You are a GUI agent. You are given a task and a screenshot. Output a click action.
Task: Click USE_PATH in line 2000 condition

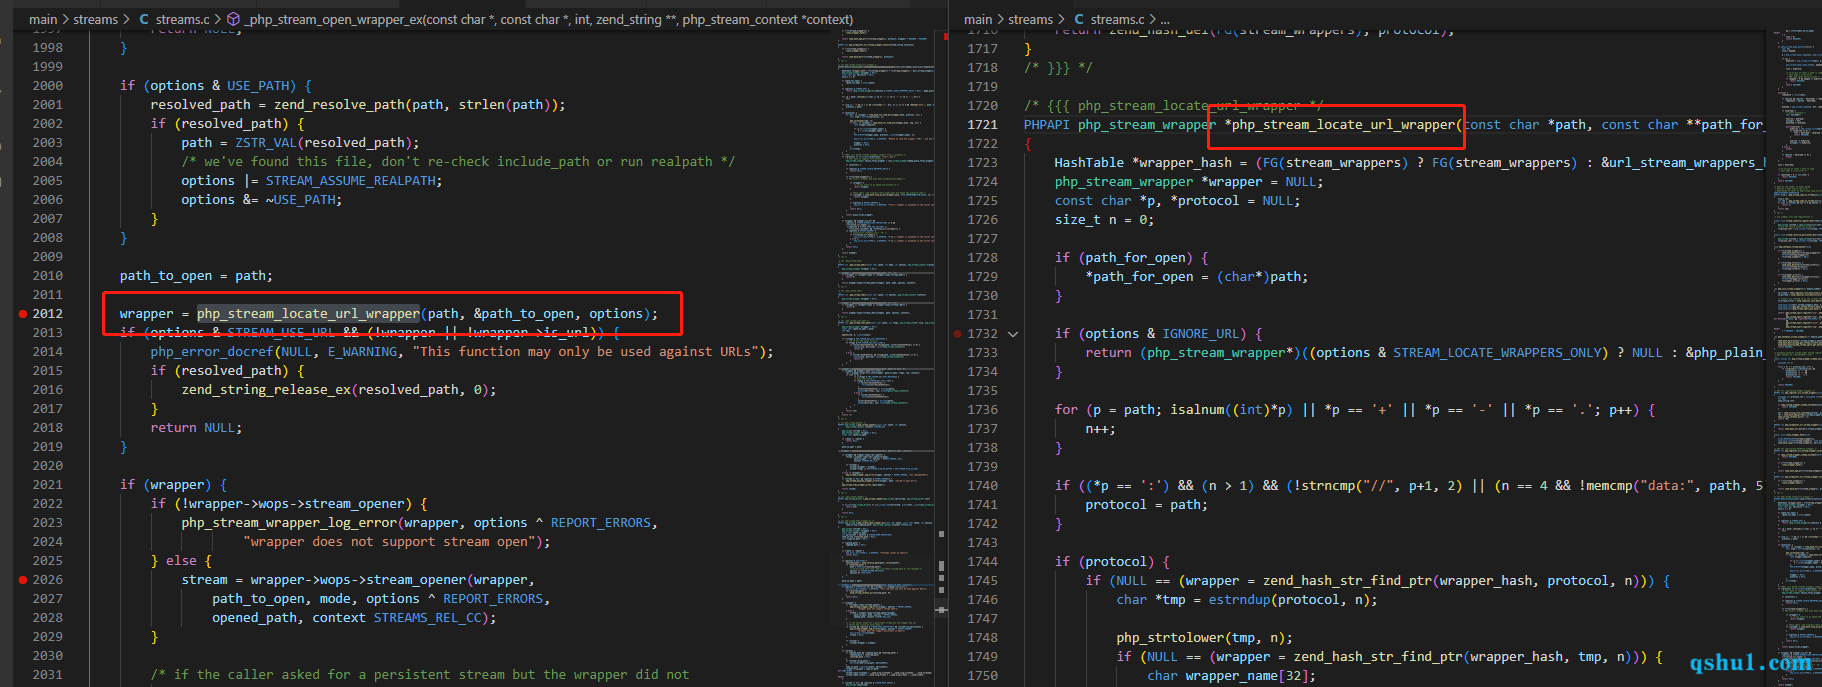[258, 85]
